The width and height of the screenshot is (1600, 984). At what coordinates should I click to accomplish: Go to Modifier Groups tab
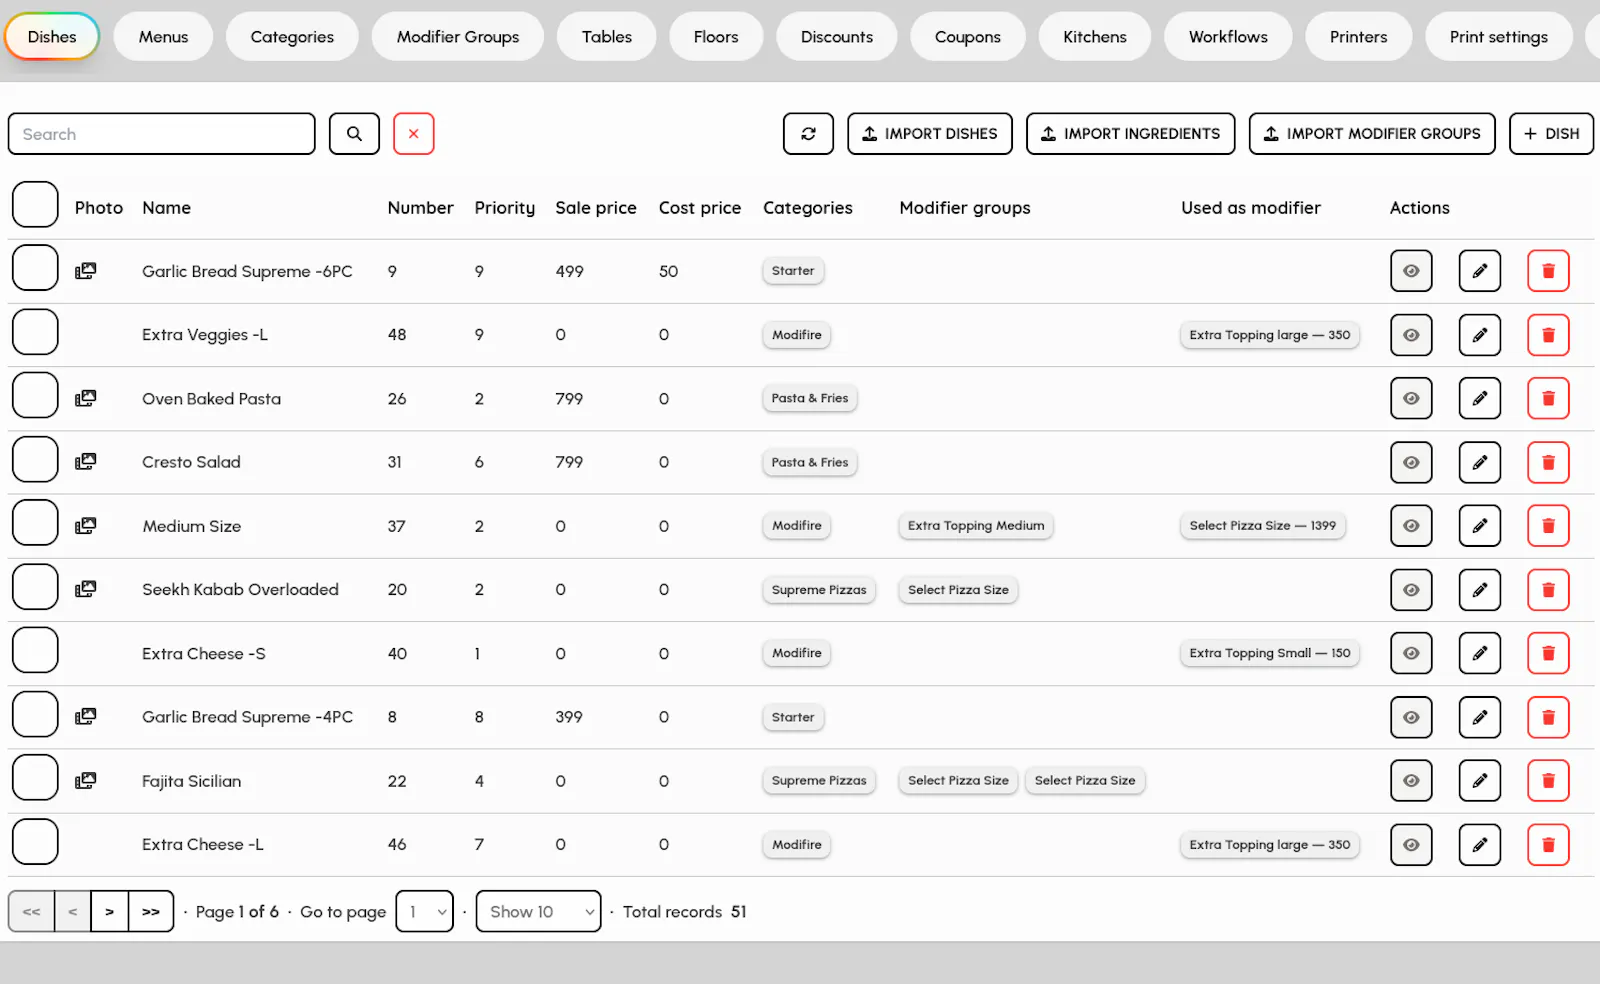click(458, 37)
